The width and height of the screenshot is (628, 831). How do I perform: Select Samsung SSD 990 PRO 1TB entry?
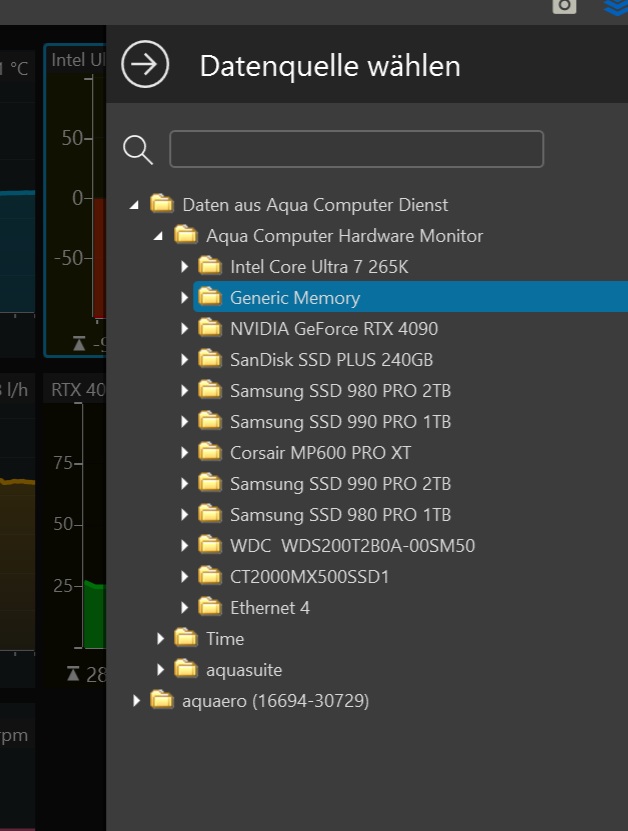pyautogui.click(x=340, y=421)
